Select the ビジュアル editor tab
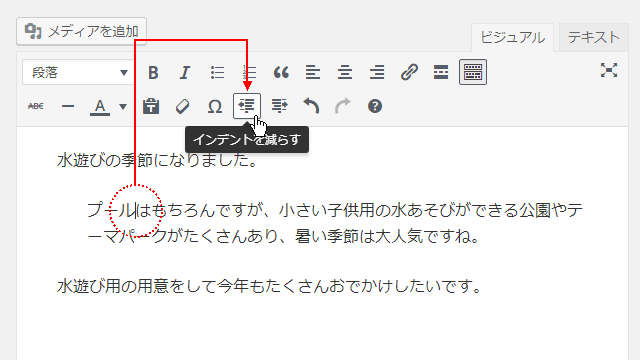Screen dimensions: 640x360 tap(512, 37)
